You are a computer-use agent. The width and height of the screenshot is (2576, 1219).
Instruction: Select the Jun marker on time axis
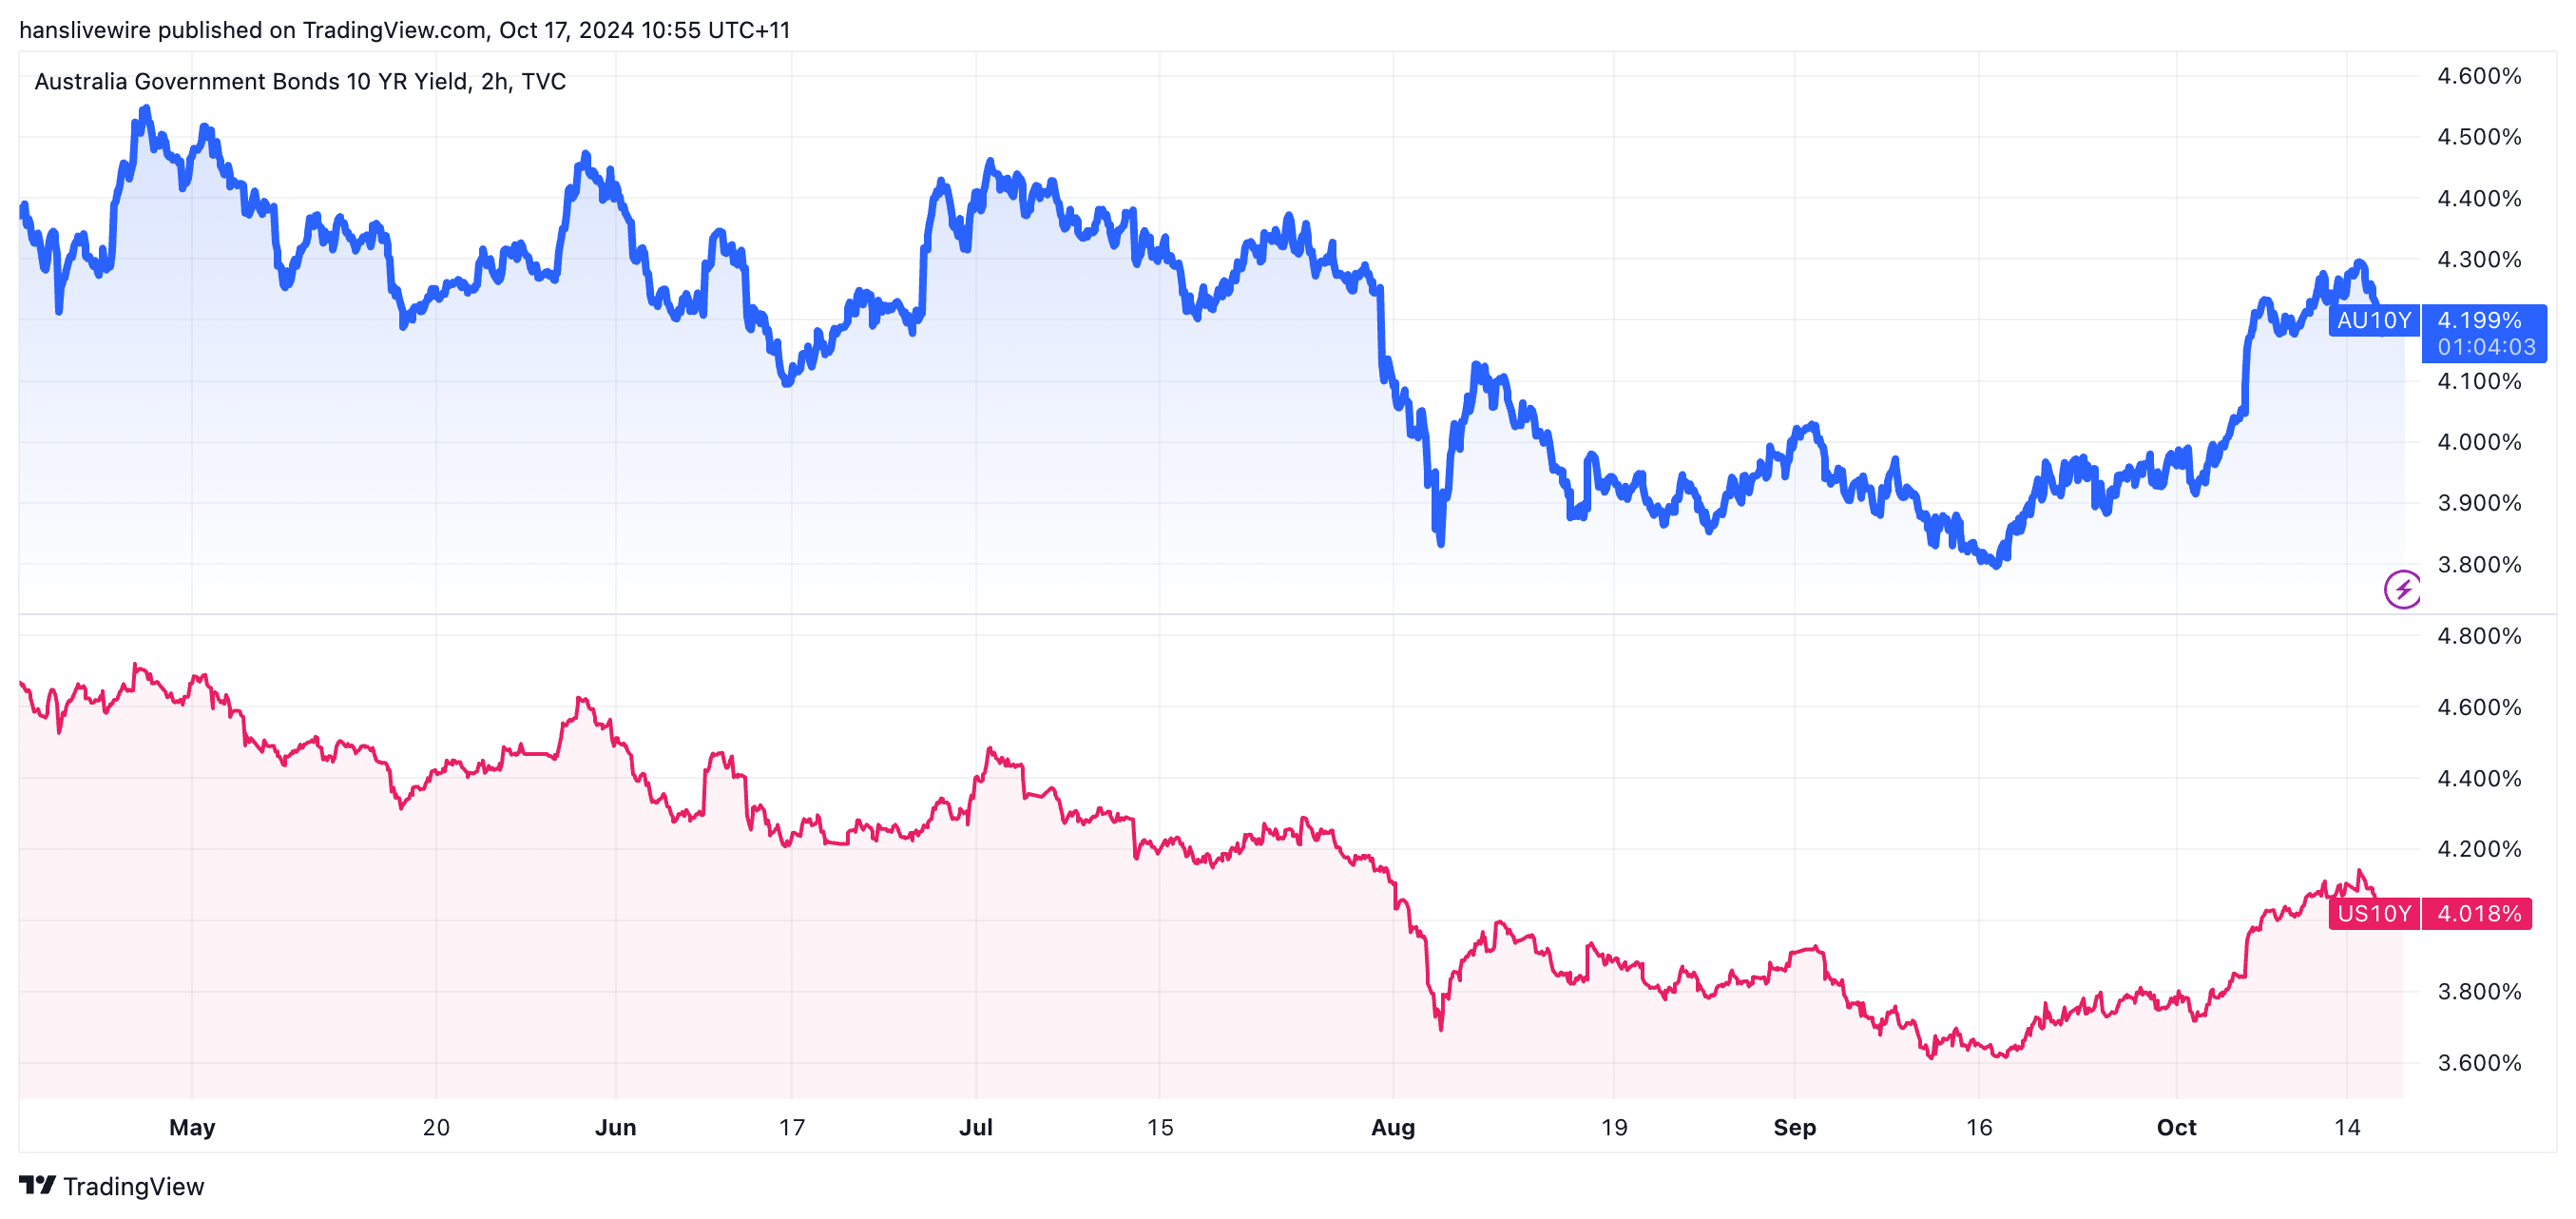(x=615, y=1127)
